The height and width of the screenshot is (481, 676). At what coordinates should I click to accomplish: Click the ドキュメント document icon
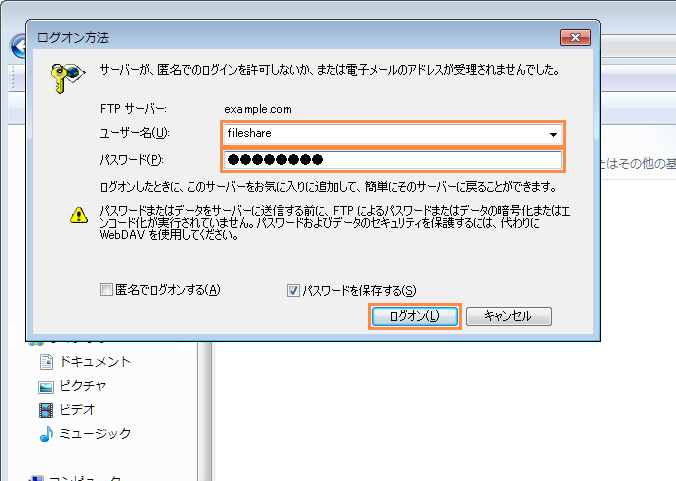(46, 362)
